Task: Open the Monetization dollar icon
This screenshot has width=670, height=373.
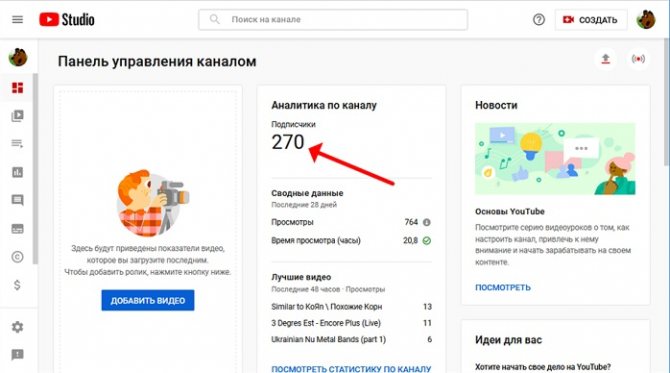Action: tap(18, 285)
